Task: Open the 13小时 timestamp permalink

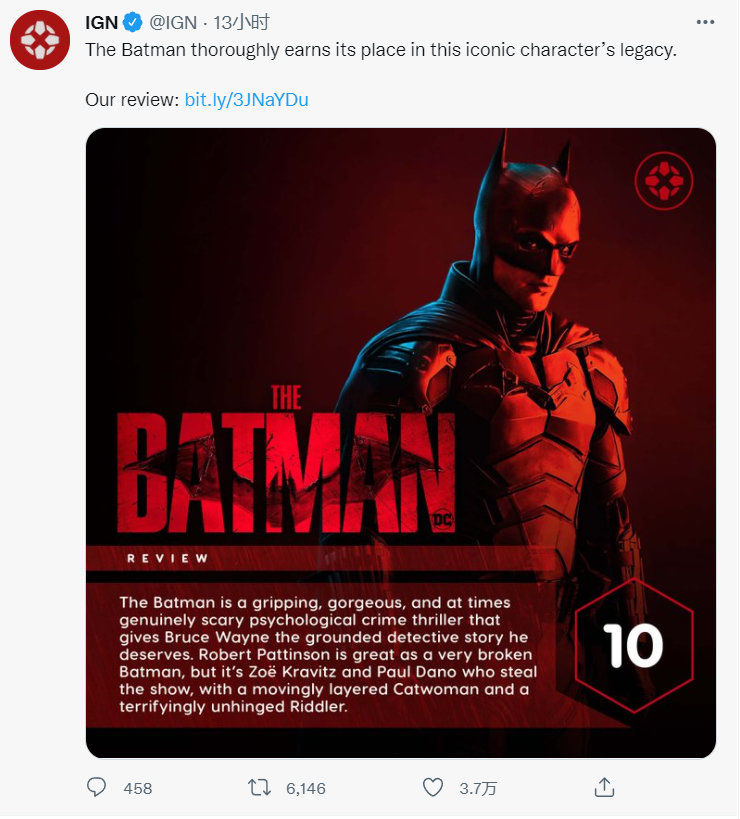Action: click(242, 22)
